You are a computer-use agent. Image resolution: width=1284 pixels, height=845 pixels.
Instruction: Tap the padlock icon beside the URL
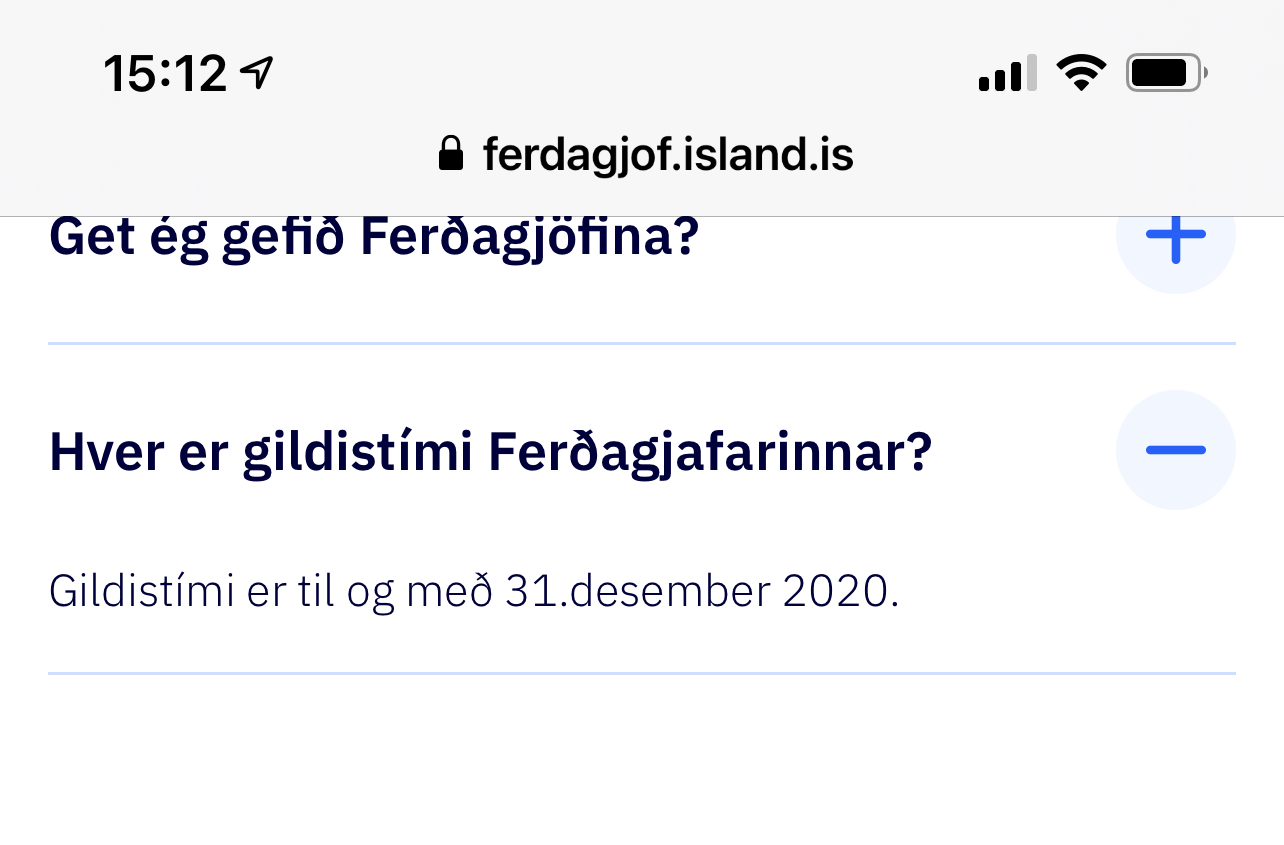[451, 154]
